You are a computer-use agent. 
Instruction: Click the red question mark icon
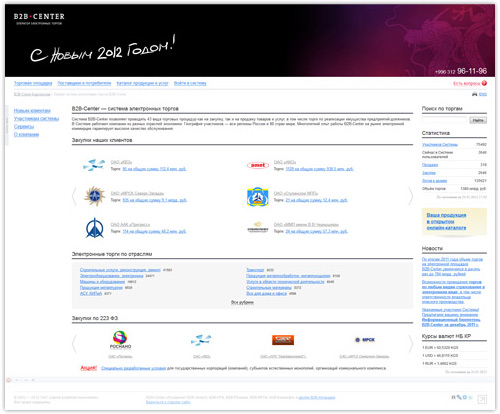click(x=484, y=83)
